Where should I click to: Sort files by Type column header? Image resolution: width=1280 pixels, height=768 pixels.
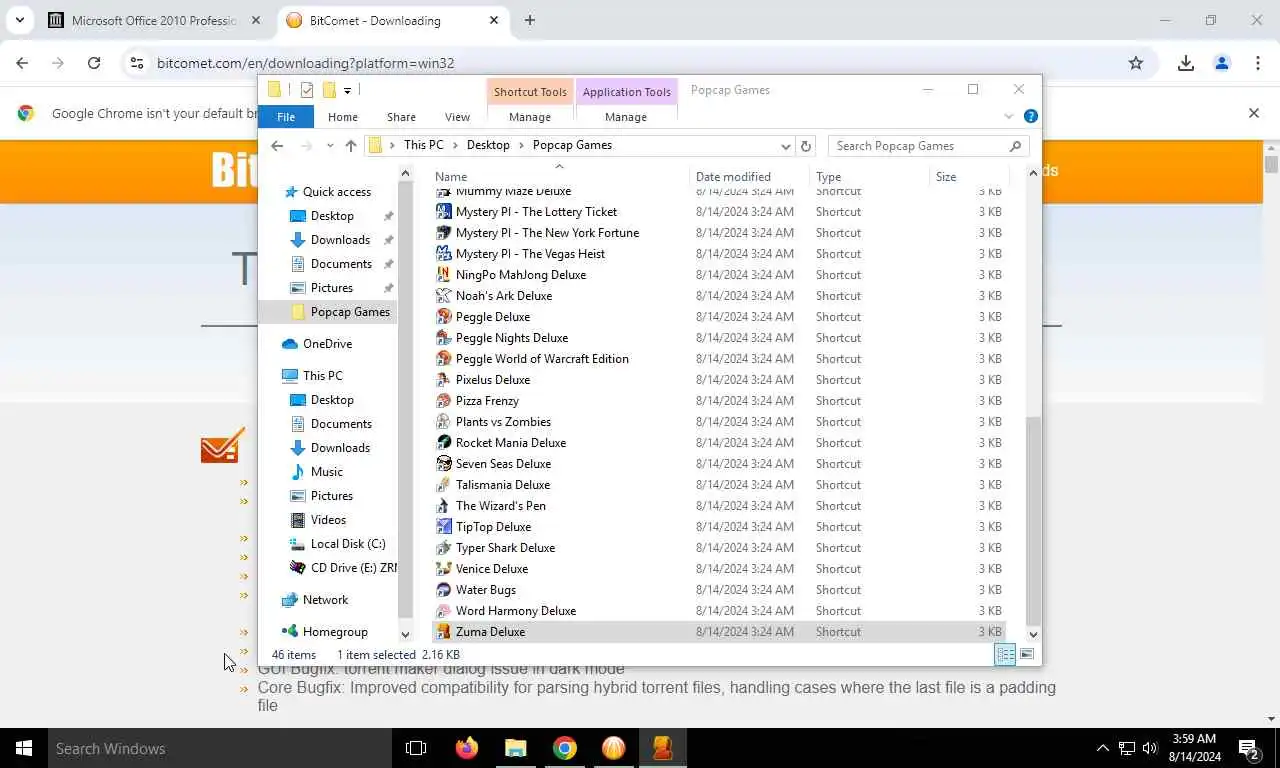pyautogui.click(x=869, y=177)
